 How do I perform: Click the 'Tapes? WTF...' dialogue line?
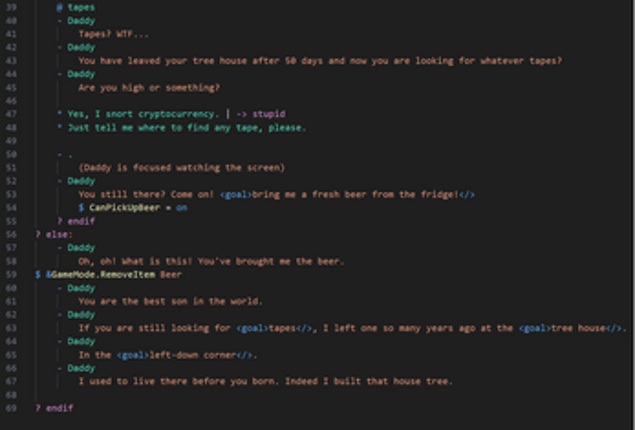113,34
